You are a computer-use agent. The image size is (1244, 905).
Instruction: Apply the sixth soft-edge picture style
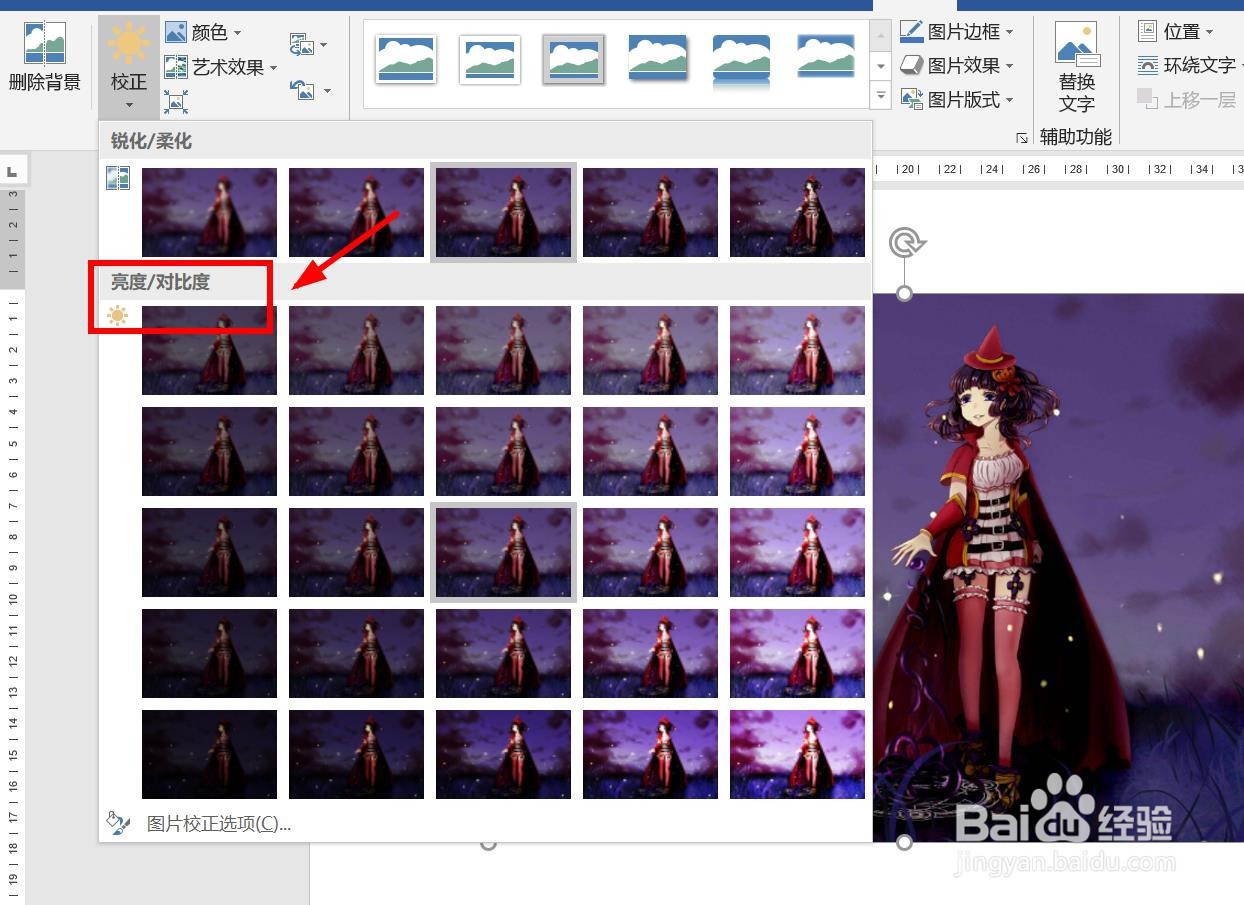(x=826, y=58)
